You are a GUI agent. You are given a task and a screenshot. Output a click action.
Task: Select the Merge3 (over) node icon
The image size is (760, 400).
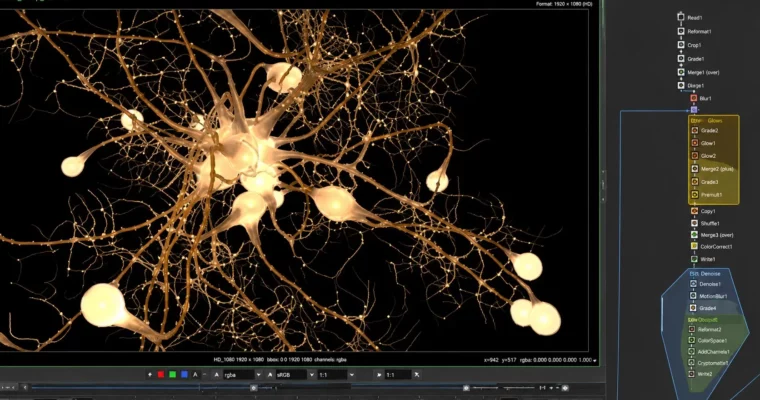coord(694,235)
